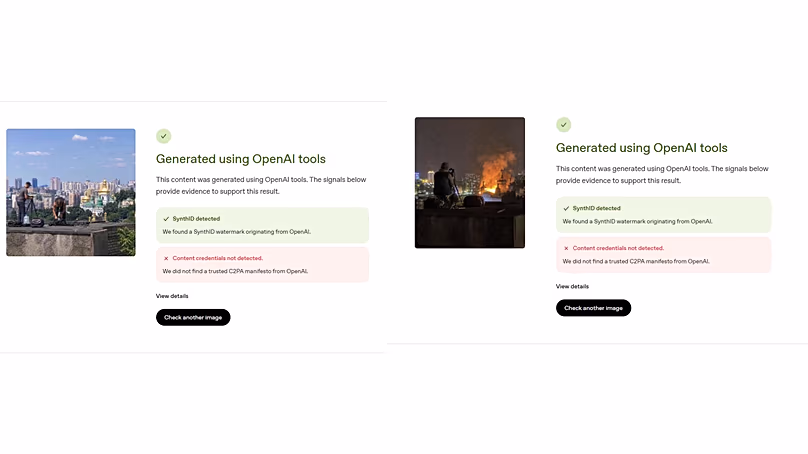Click left pink content credentials not detected box
This screenshot has width=808, height=454.
coord(262,264)
